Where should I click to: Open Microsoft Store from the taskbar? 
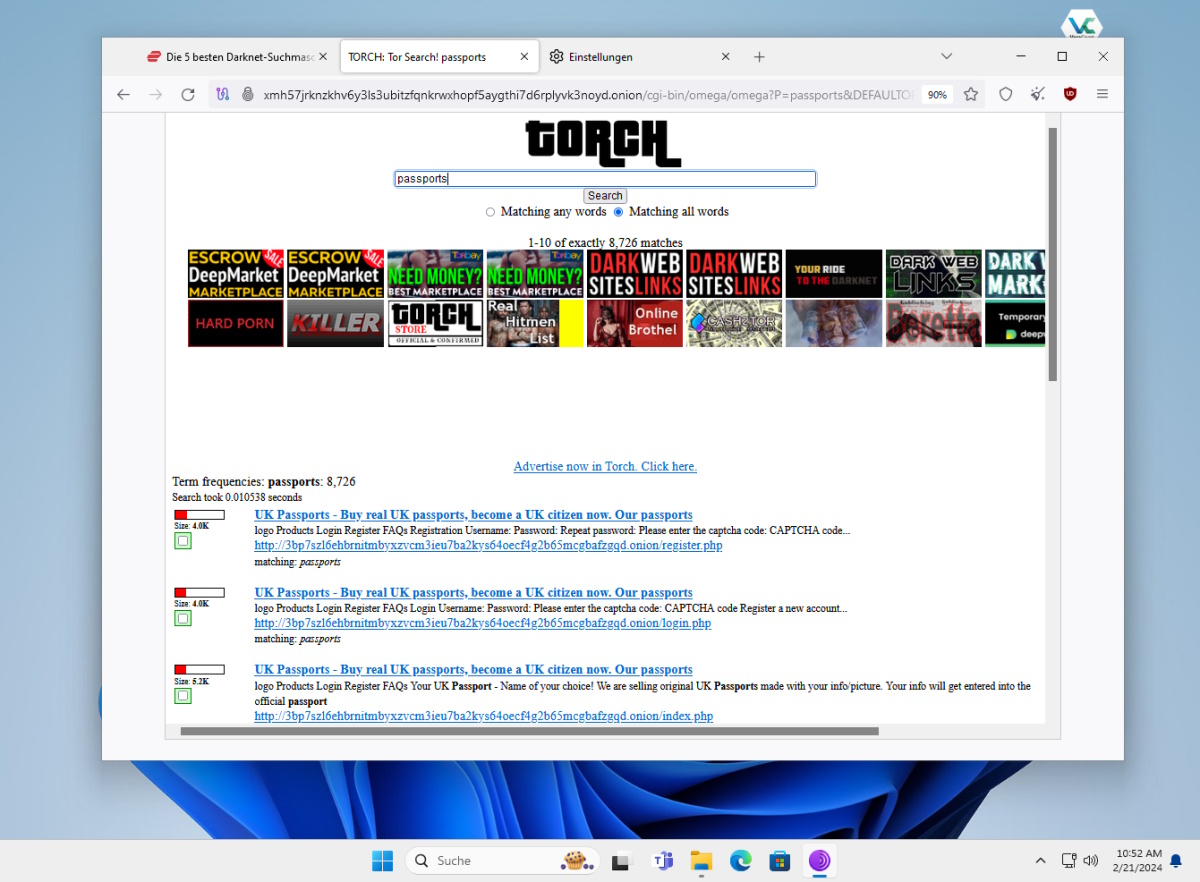[780, 860]
